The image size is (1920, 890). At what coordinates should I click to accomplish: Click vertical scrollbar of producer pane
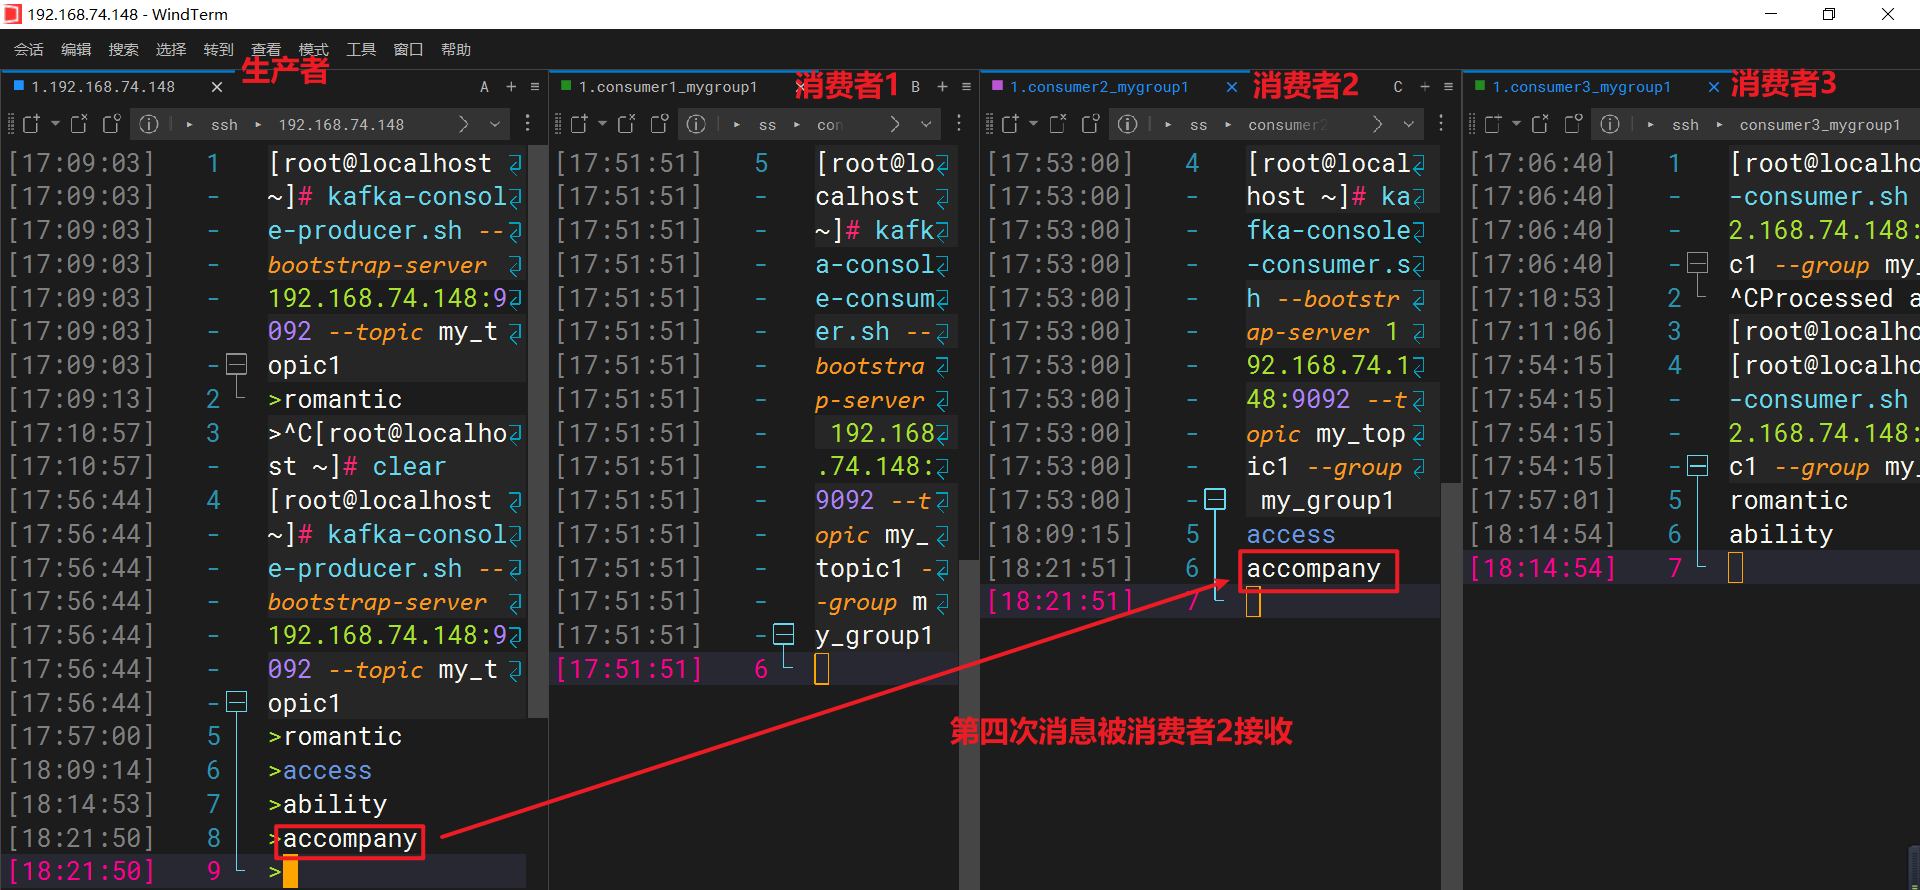[538, 430]
